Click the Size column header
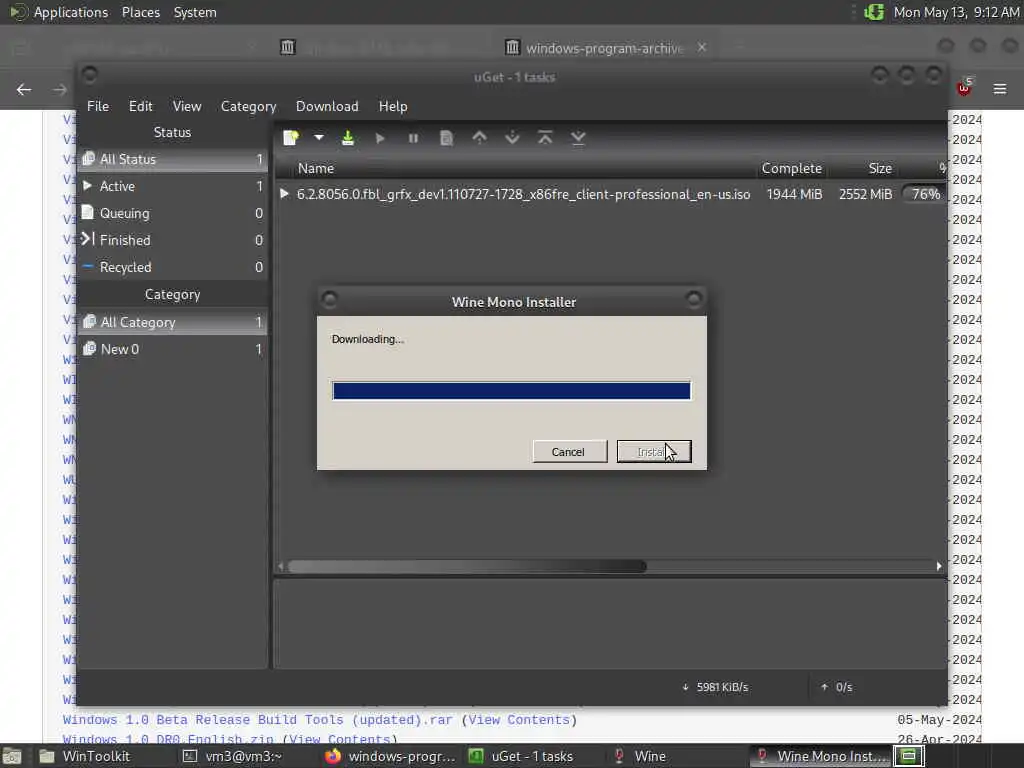Viewport: 1024px width, 768px height. (x=880, y=168)
